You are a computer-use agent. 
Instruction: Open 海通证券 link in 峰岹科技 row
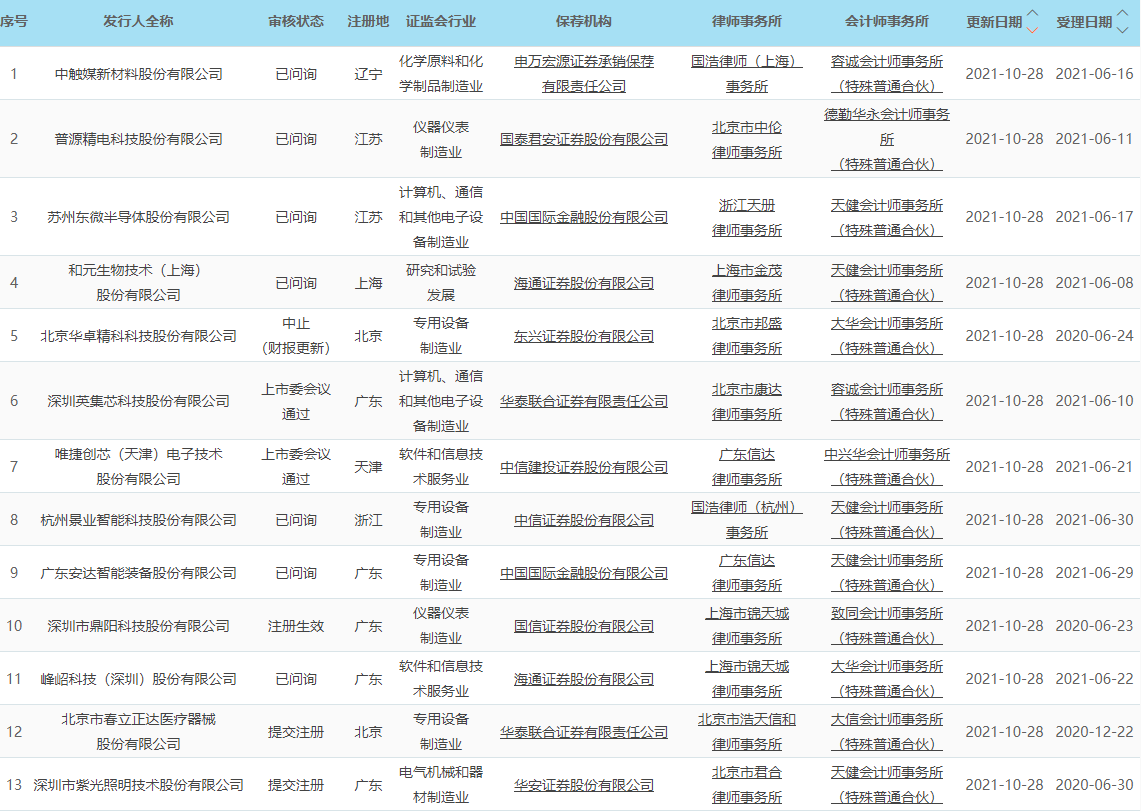pyautogui.click(x=584, y=679)
